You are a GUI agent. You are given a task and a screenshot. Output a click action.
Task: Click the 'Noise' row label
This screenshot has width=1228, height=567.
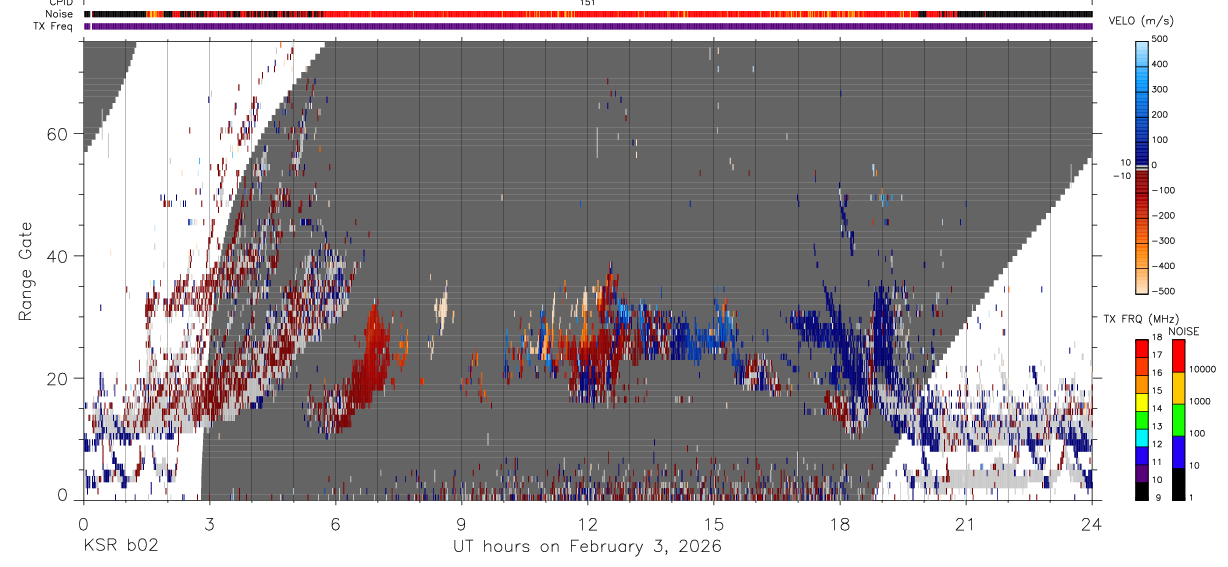pyautogui.click(x=60, y=14)
